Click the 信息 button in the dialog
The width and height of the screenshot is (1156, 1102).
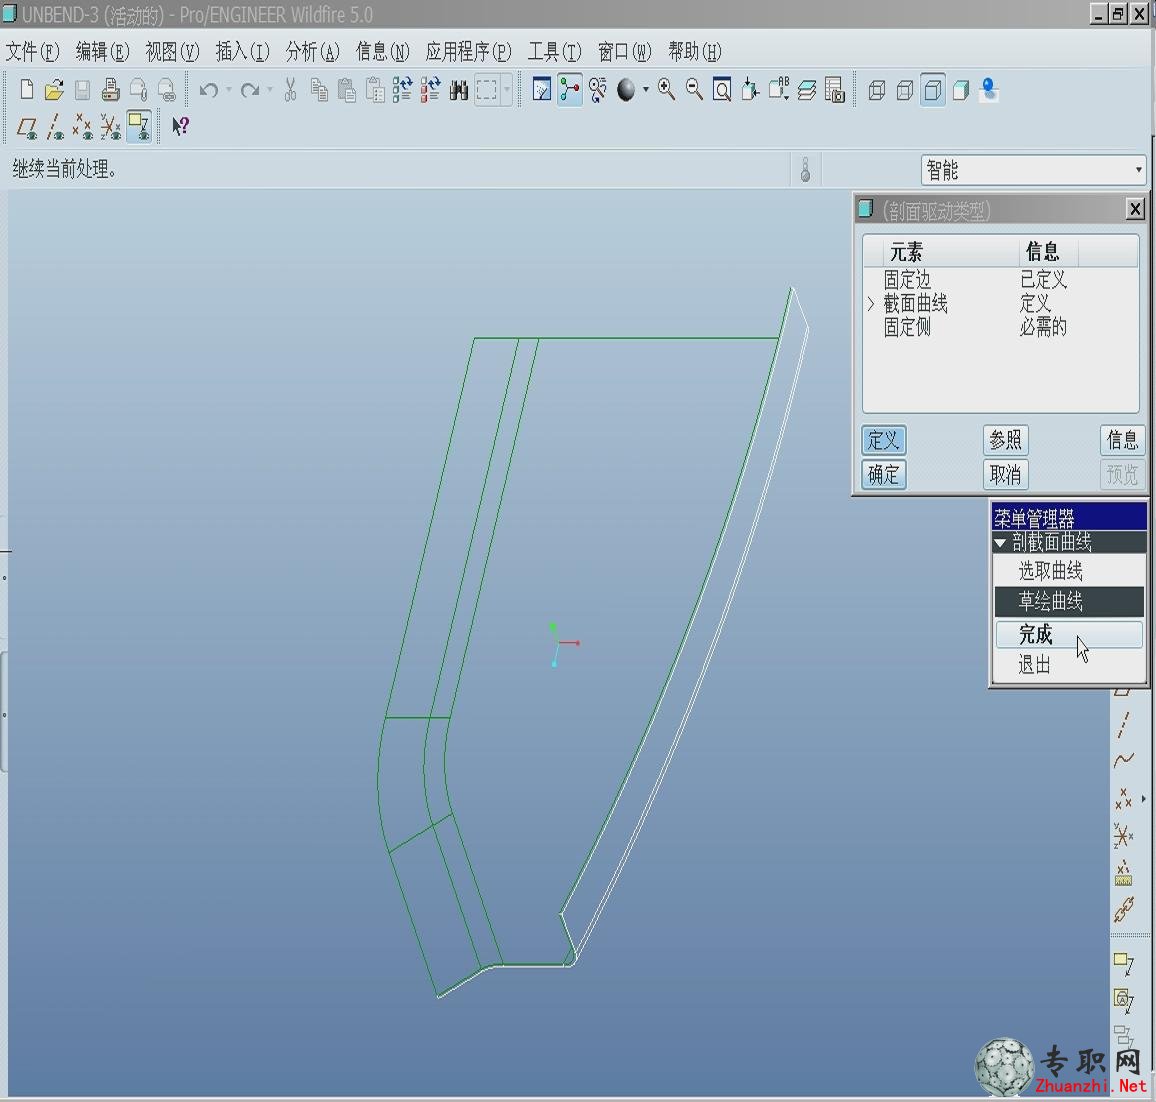coord(1122,440)
